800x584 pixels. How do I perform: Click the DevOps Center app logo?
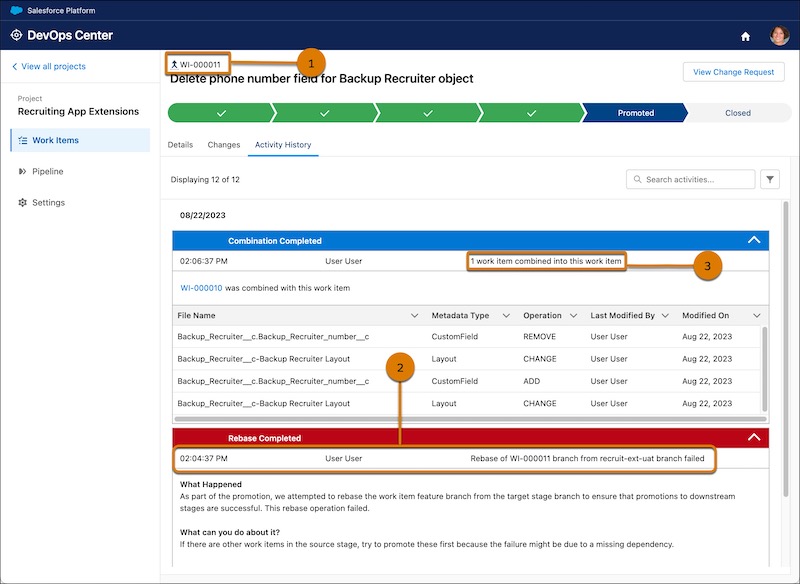(14, 33)
